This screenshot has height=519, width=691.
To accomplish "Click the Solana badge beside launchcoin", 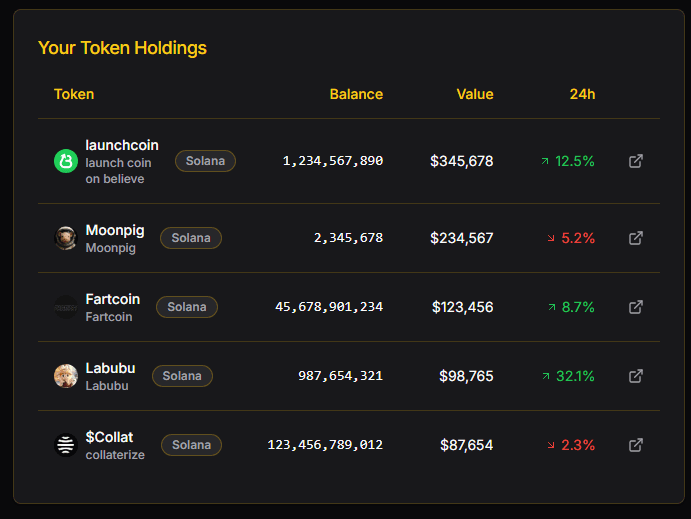I will [x=205, y=161].
